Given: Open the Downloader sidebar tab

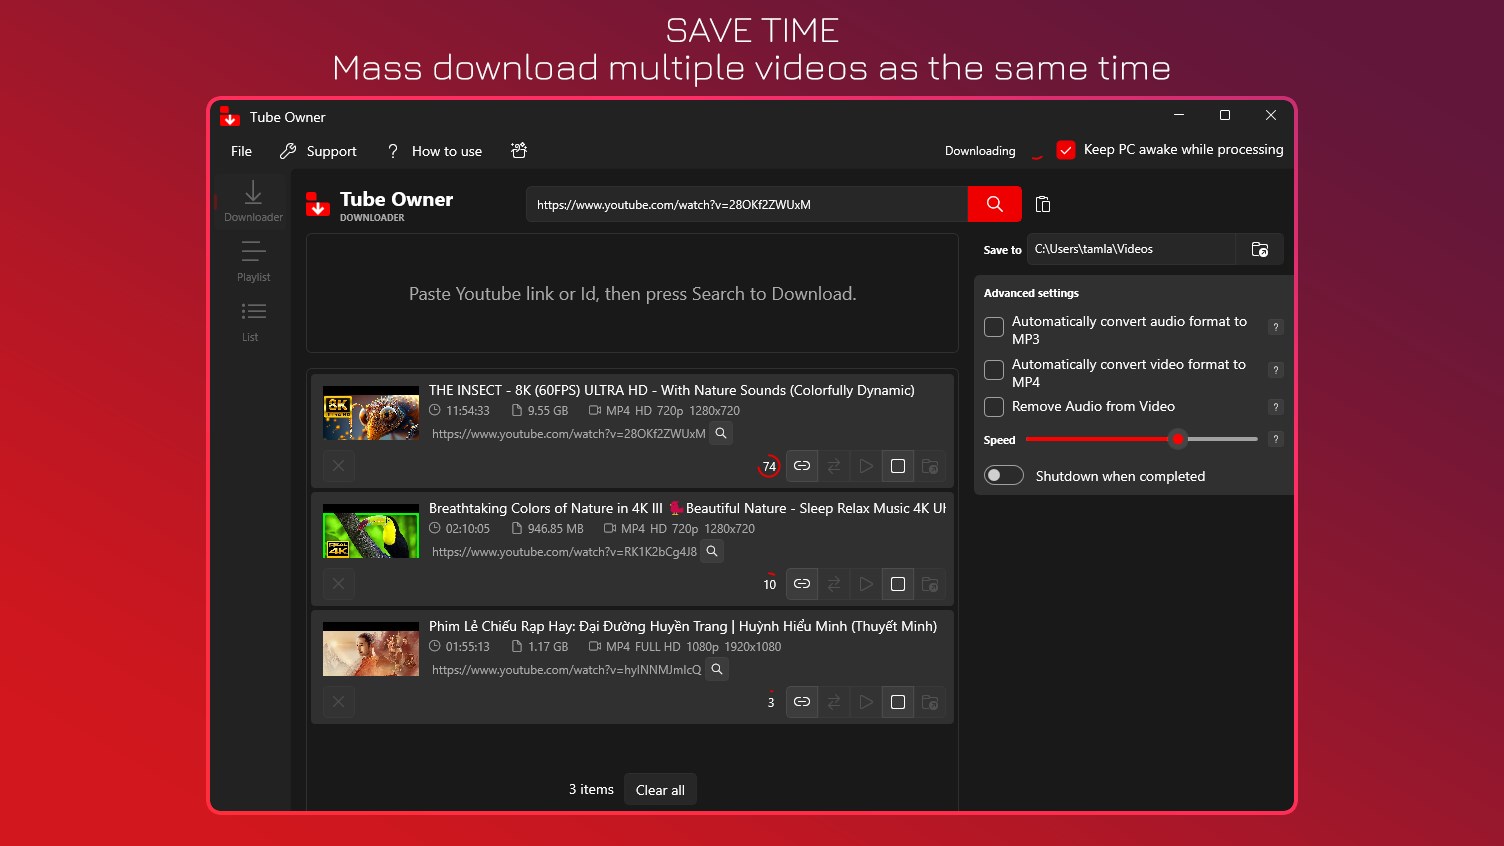Looking at the screenshot, I should [x=253, y=200].
